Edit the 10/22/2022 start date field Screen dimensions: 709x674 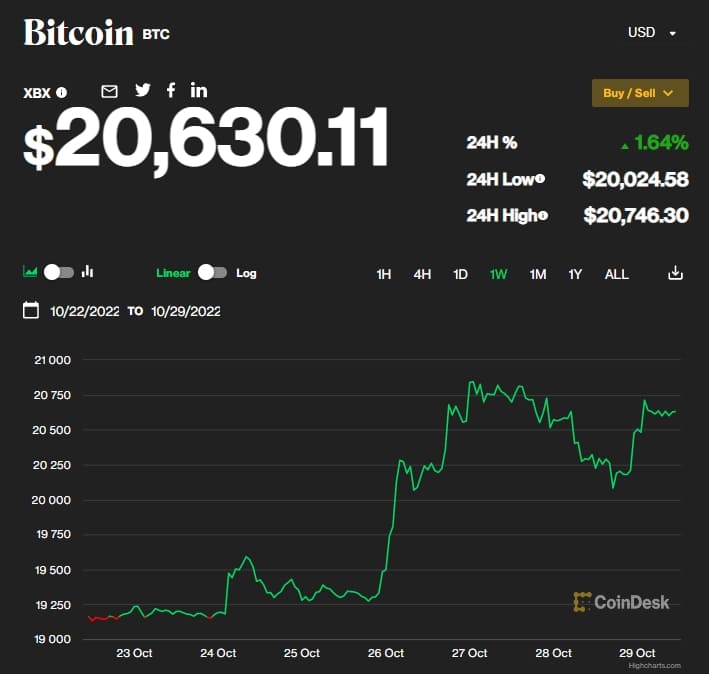tap(85, 311)
